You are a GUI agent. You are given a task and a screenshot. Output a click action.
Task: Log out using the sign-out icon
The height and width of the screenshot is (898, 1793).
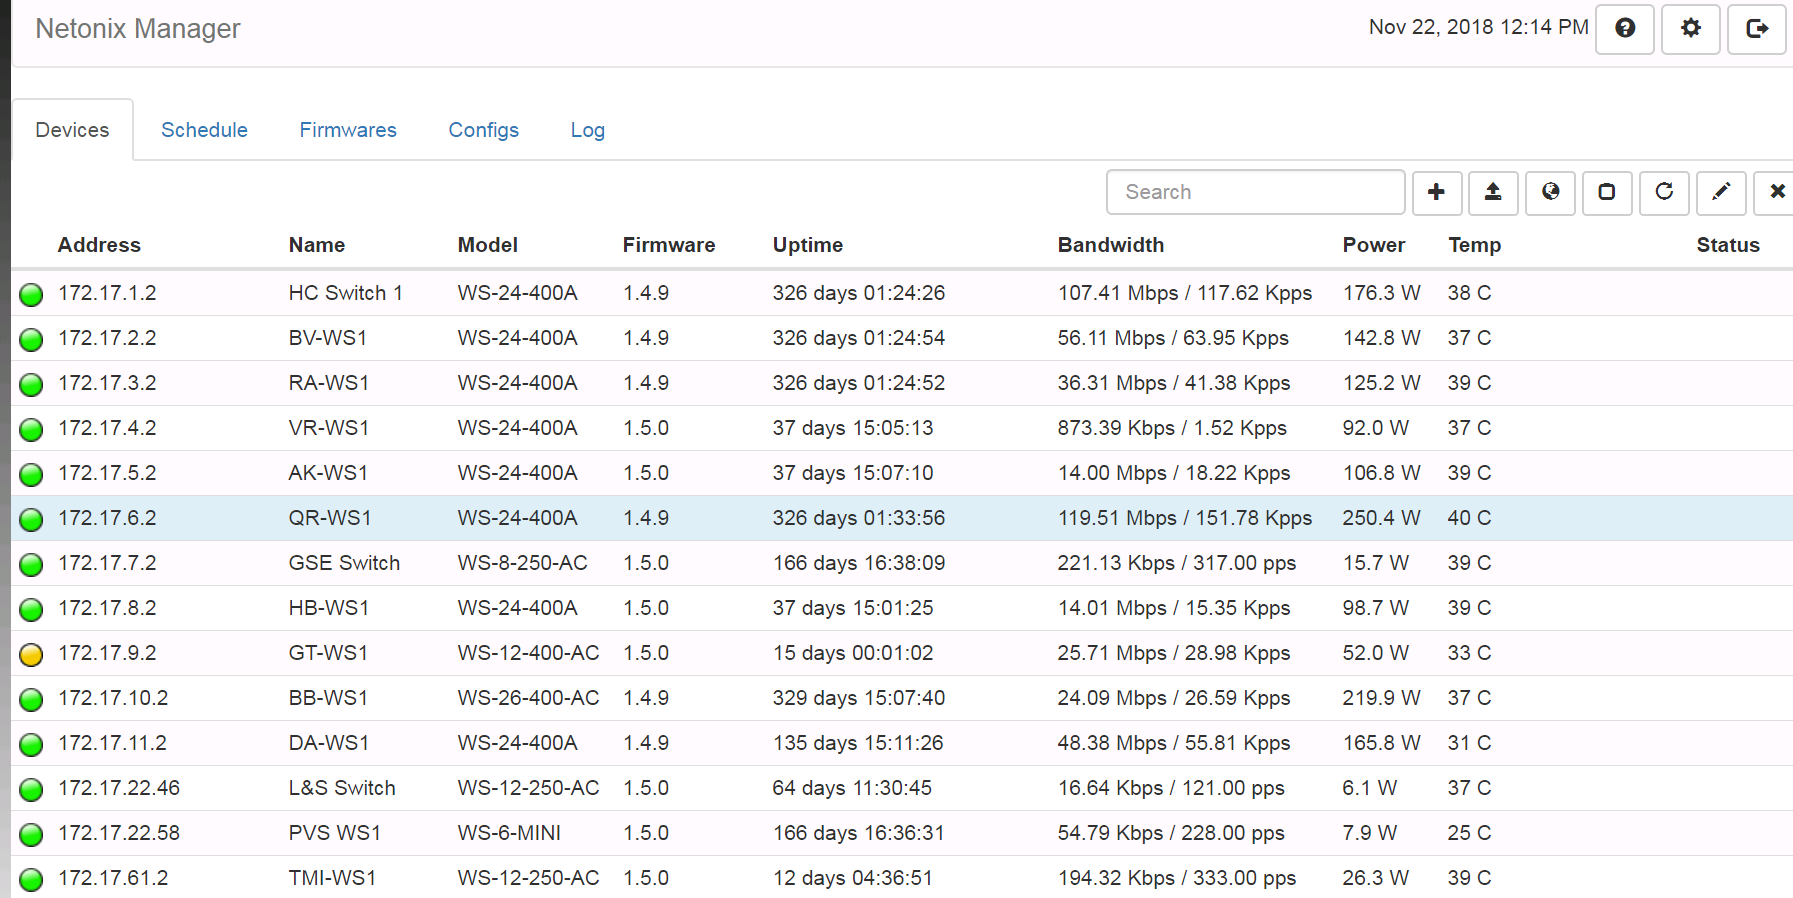pyautogui.click(x=1757, y=28)
